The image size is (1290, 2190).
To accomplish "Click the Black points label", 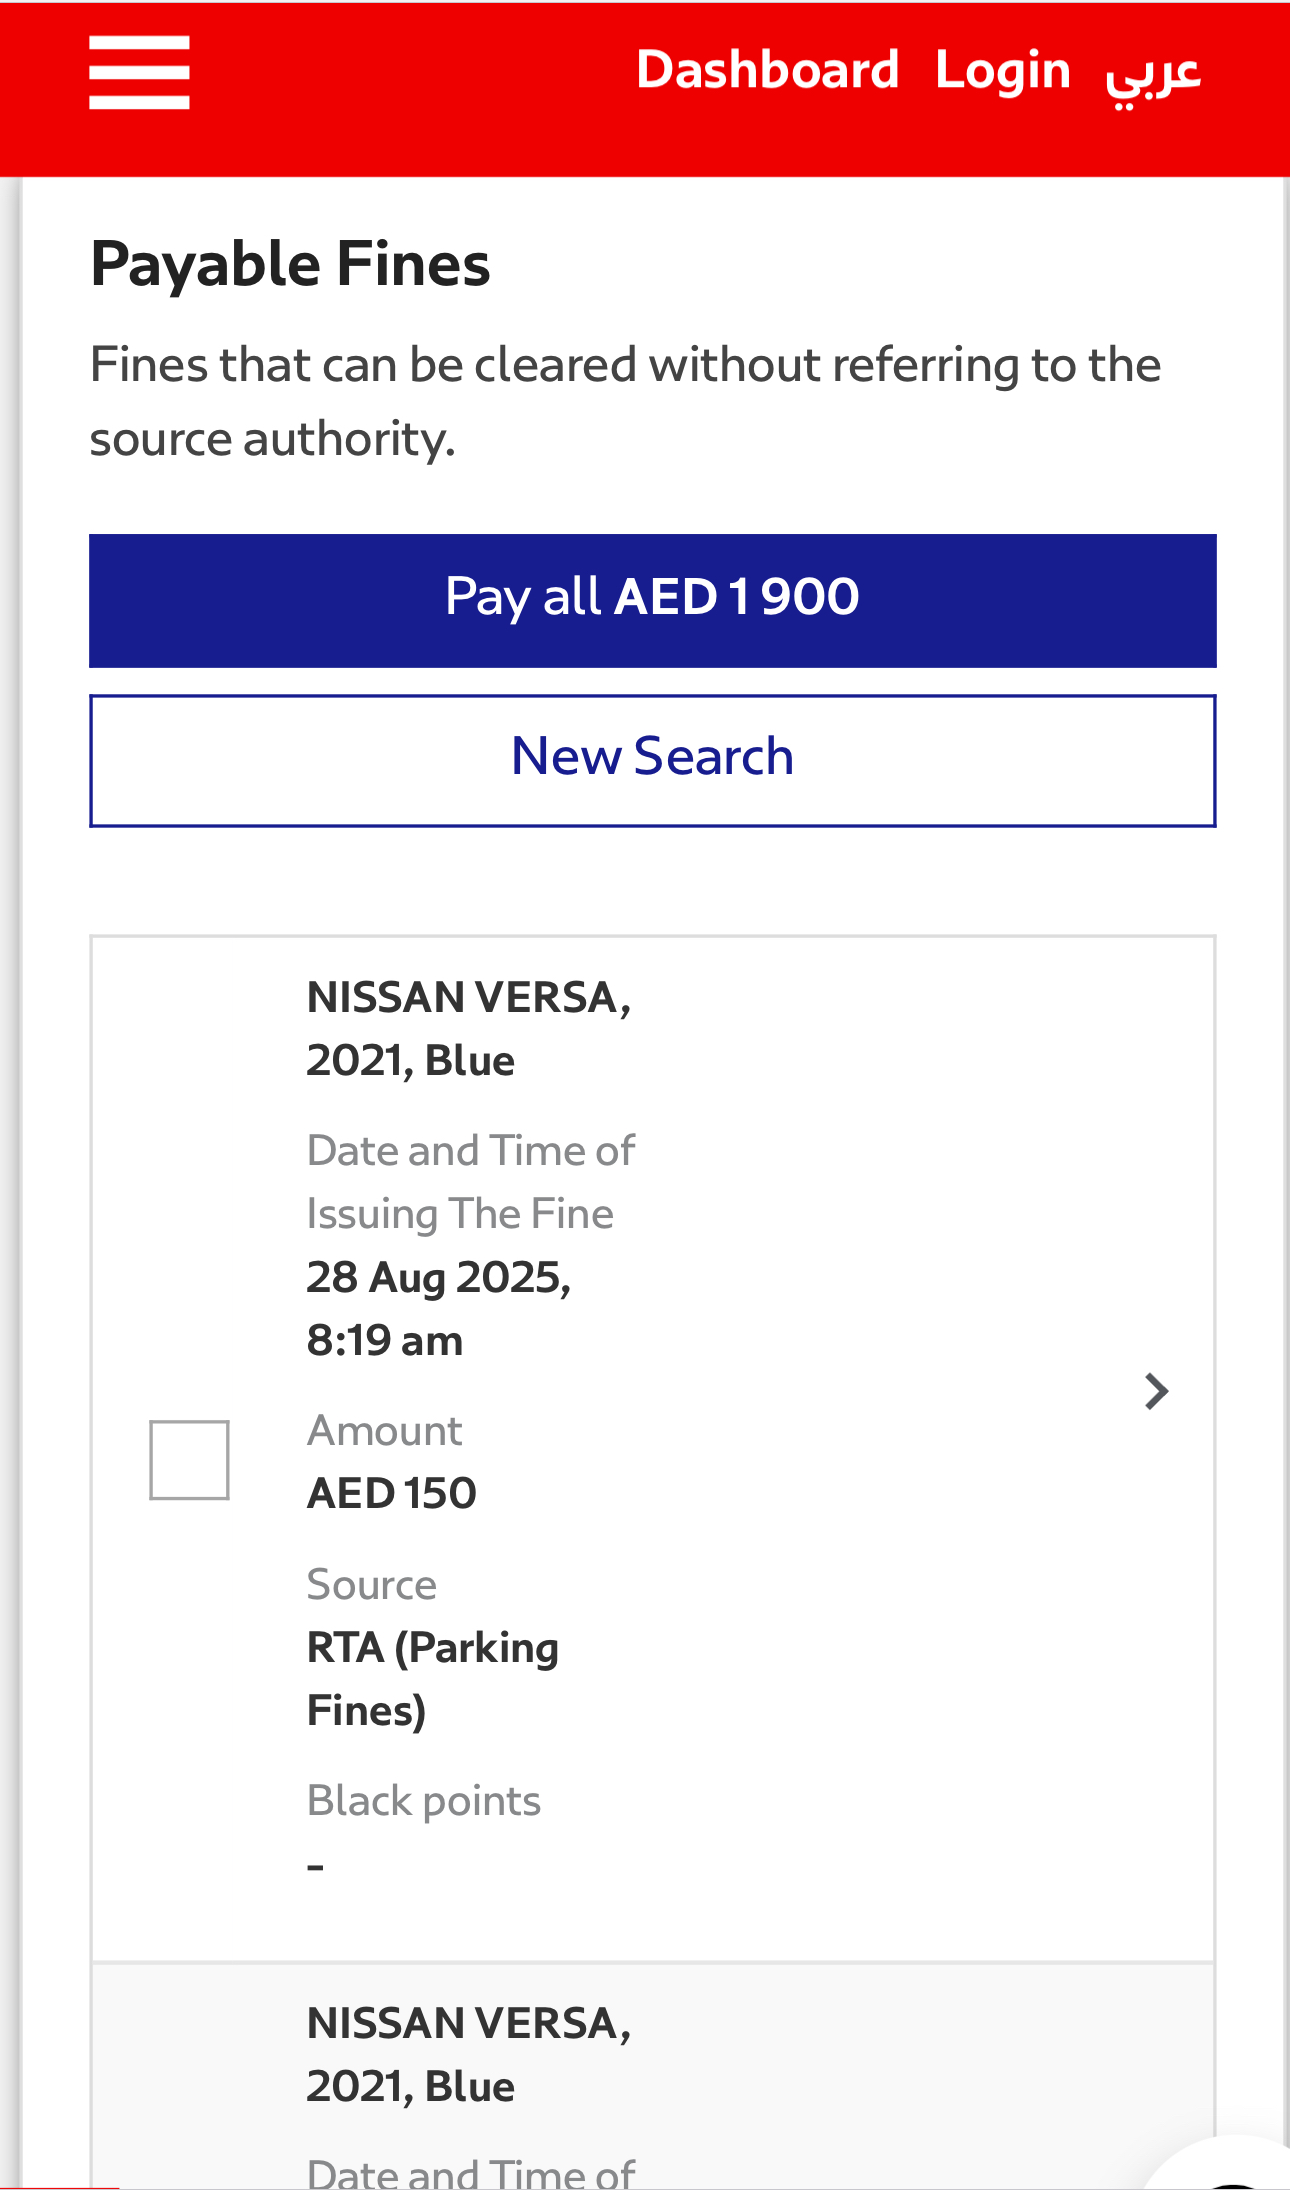I will pos(423,1800).
